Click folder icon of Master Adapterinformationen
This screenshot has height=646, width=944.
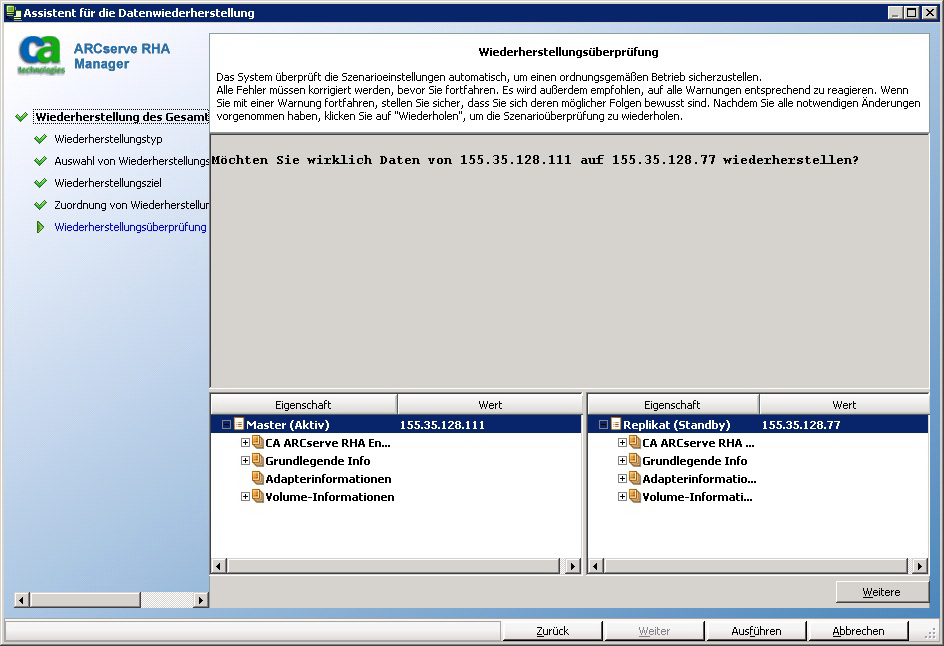click(x=258, y=479)
